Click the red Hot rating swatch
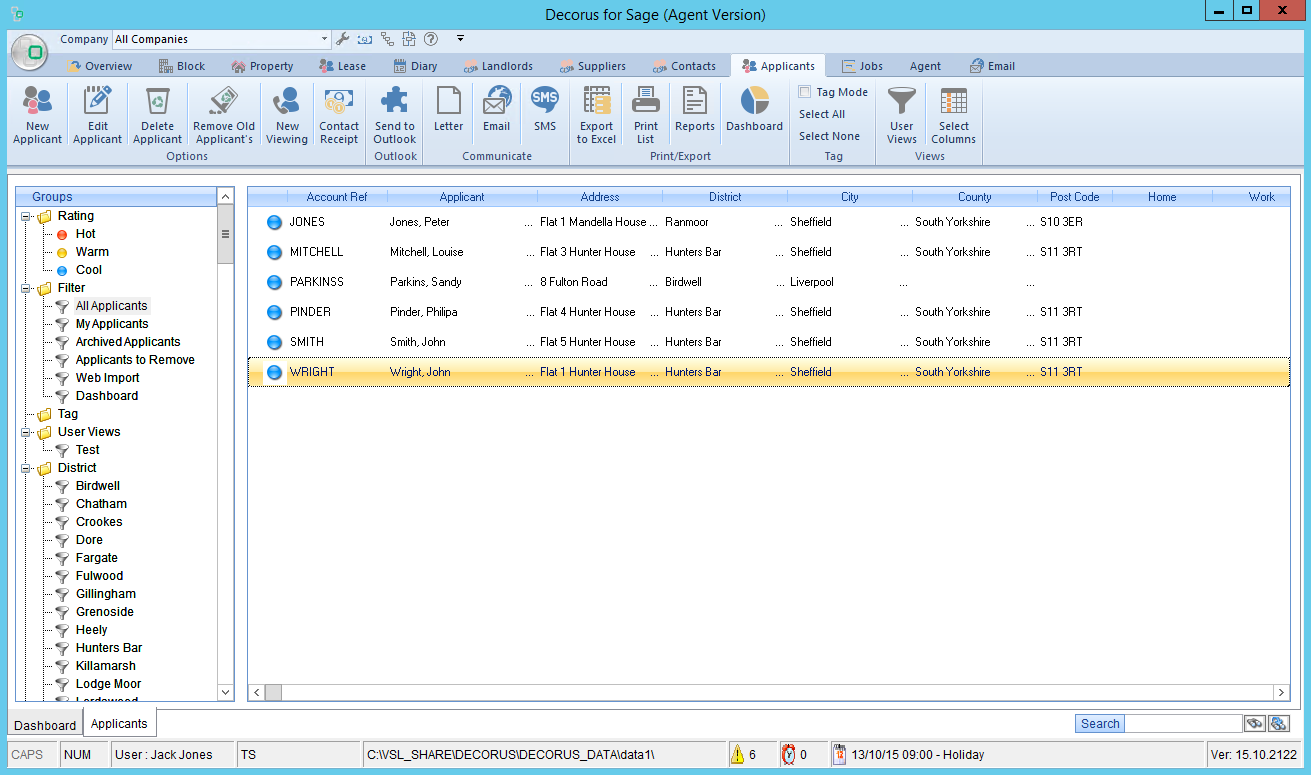 62,234
